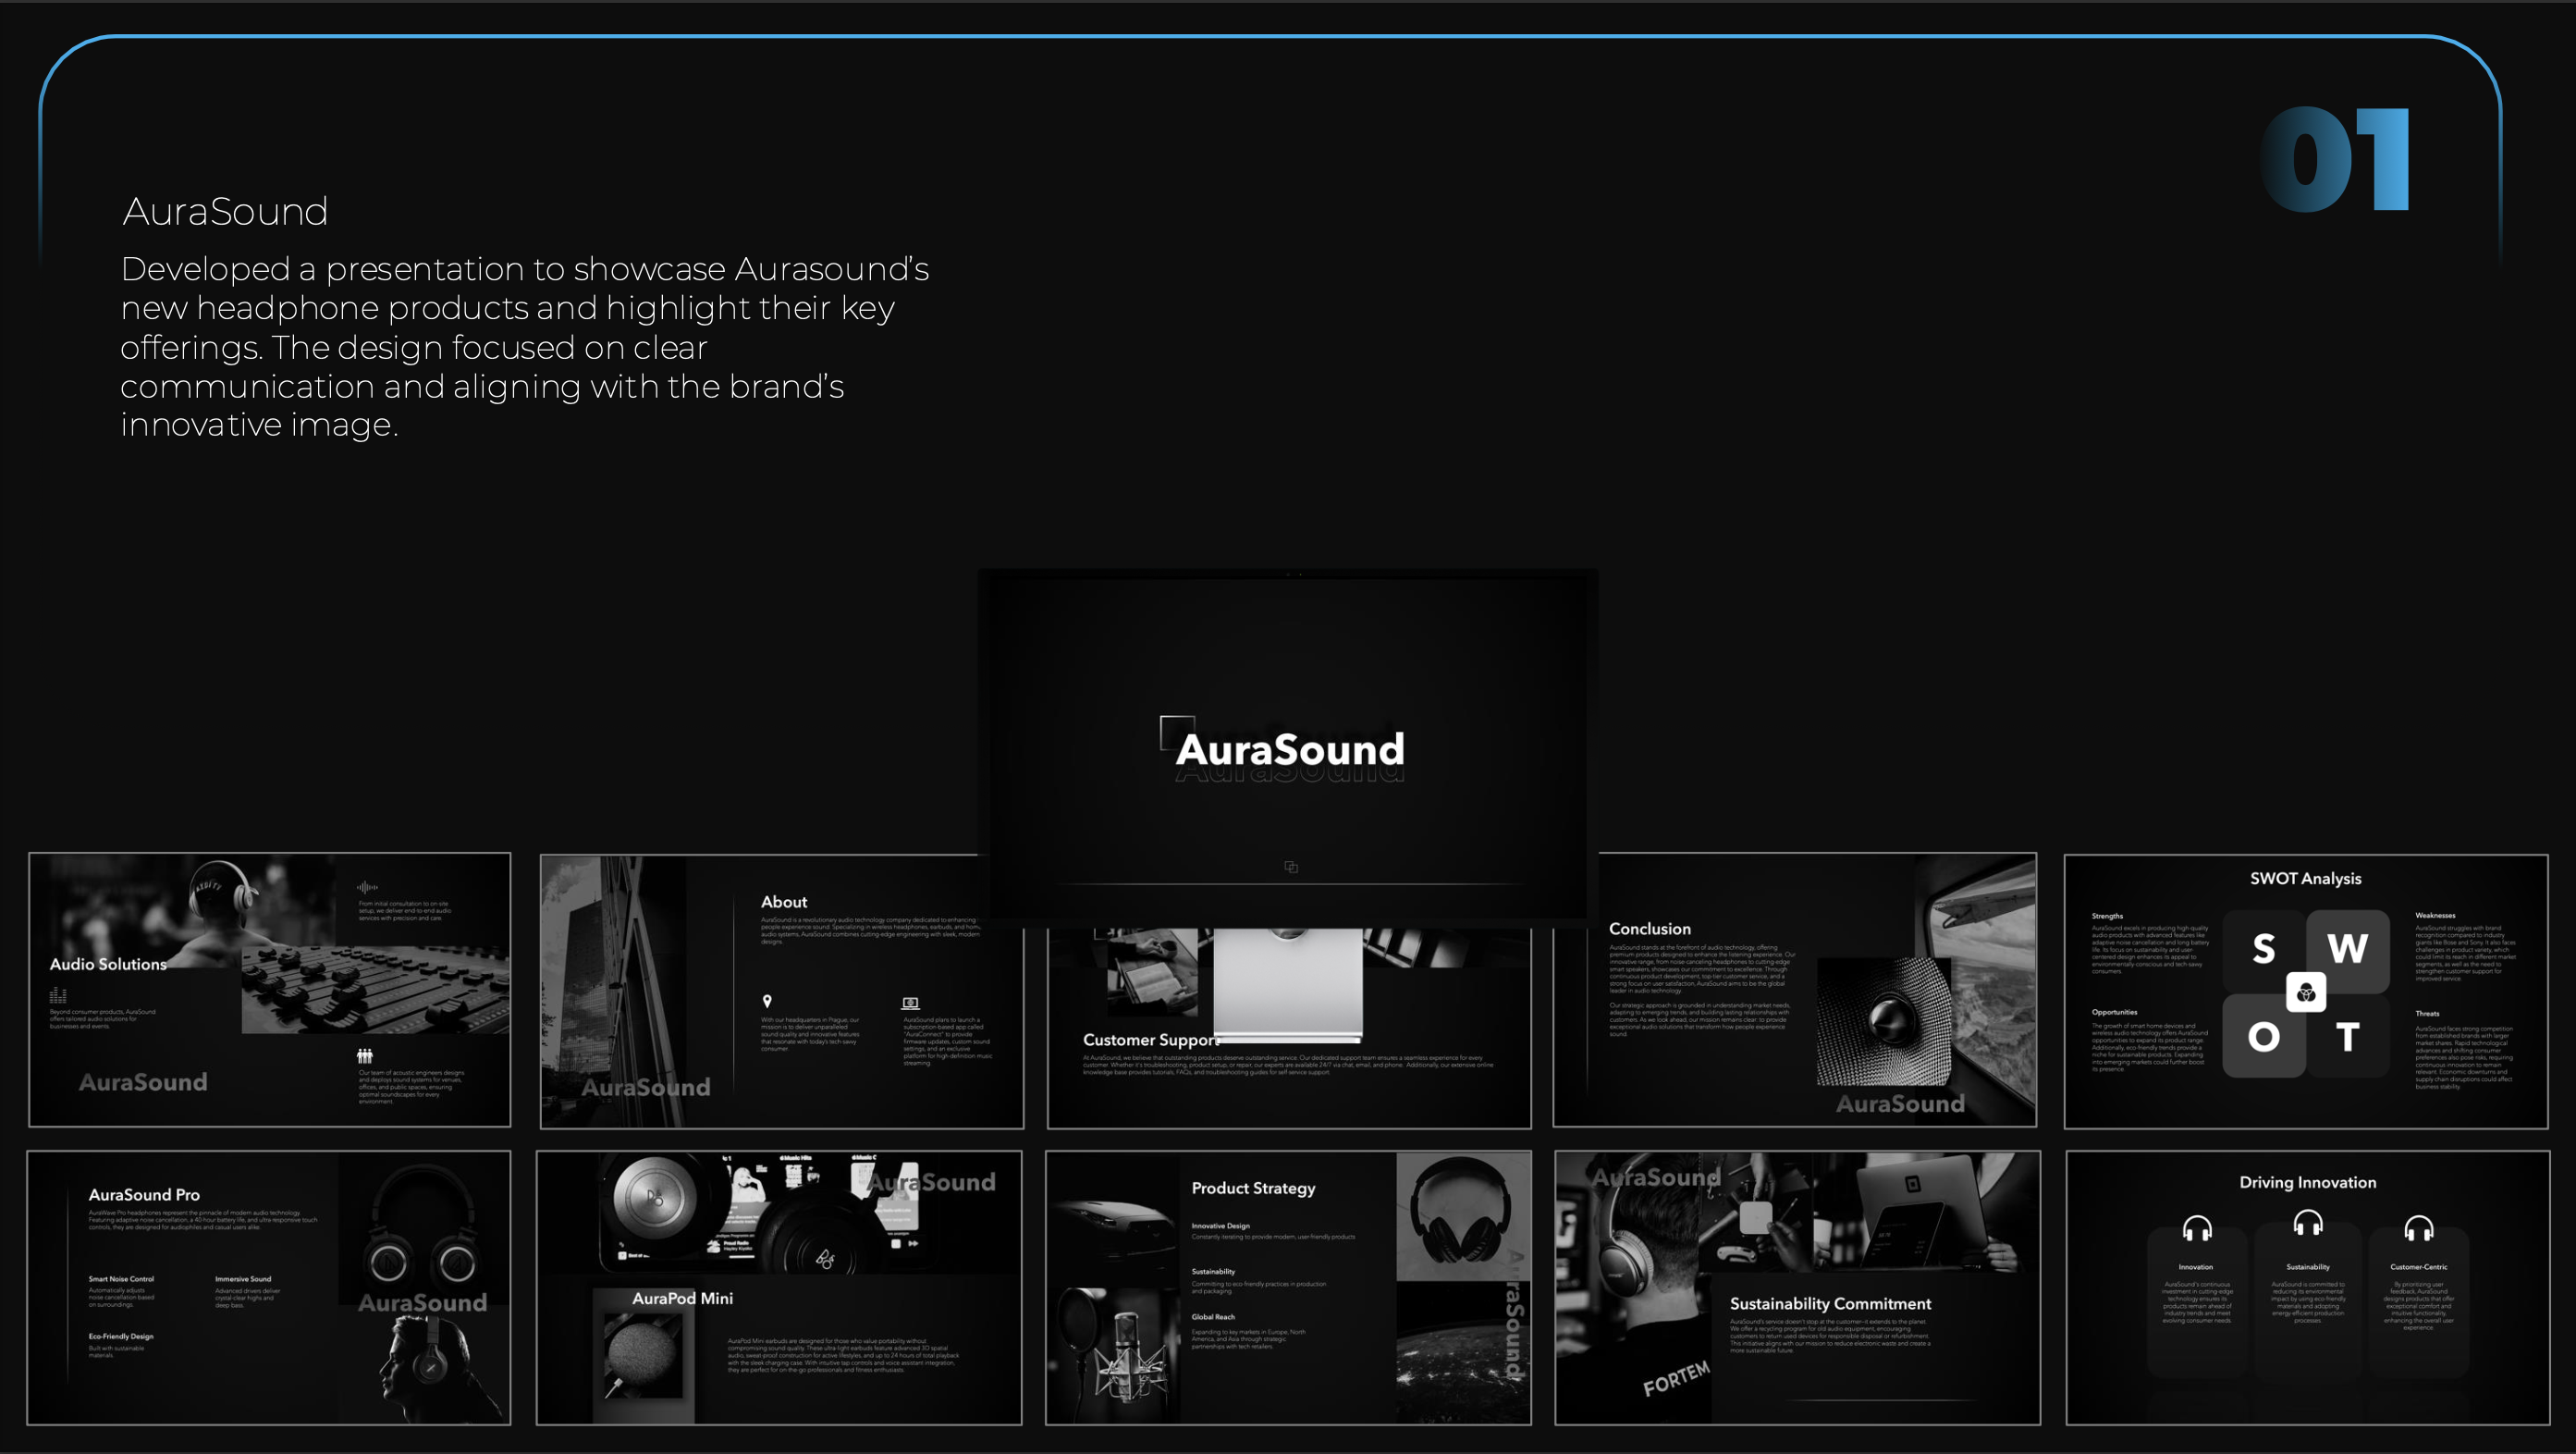Select the W tile in SWOT Analysis

coord(2347,949)
